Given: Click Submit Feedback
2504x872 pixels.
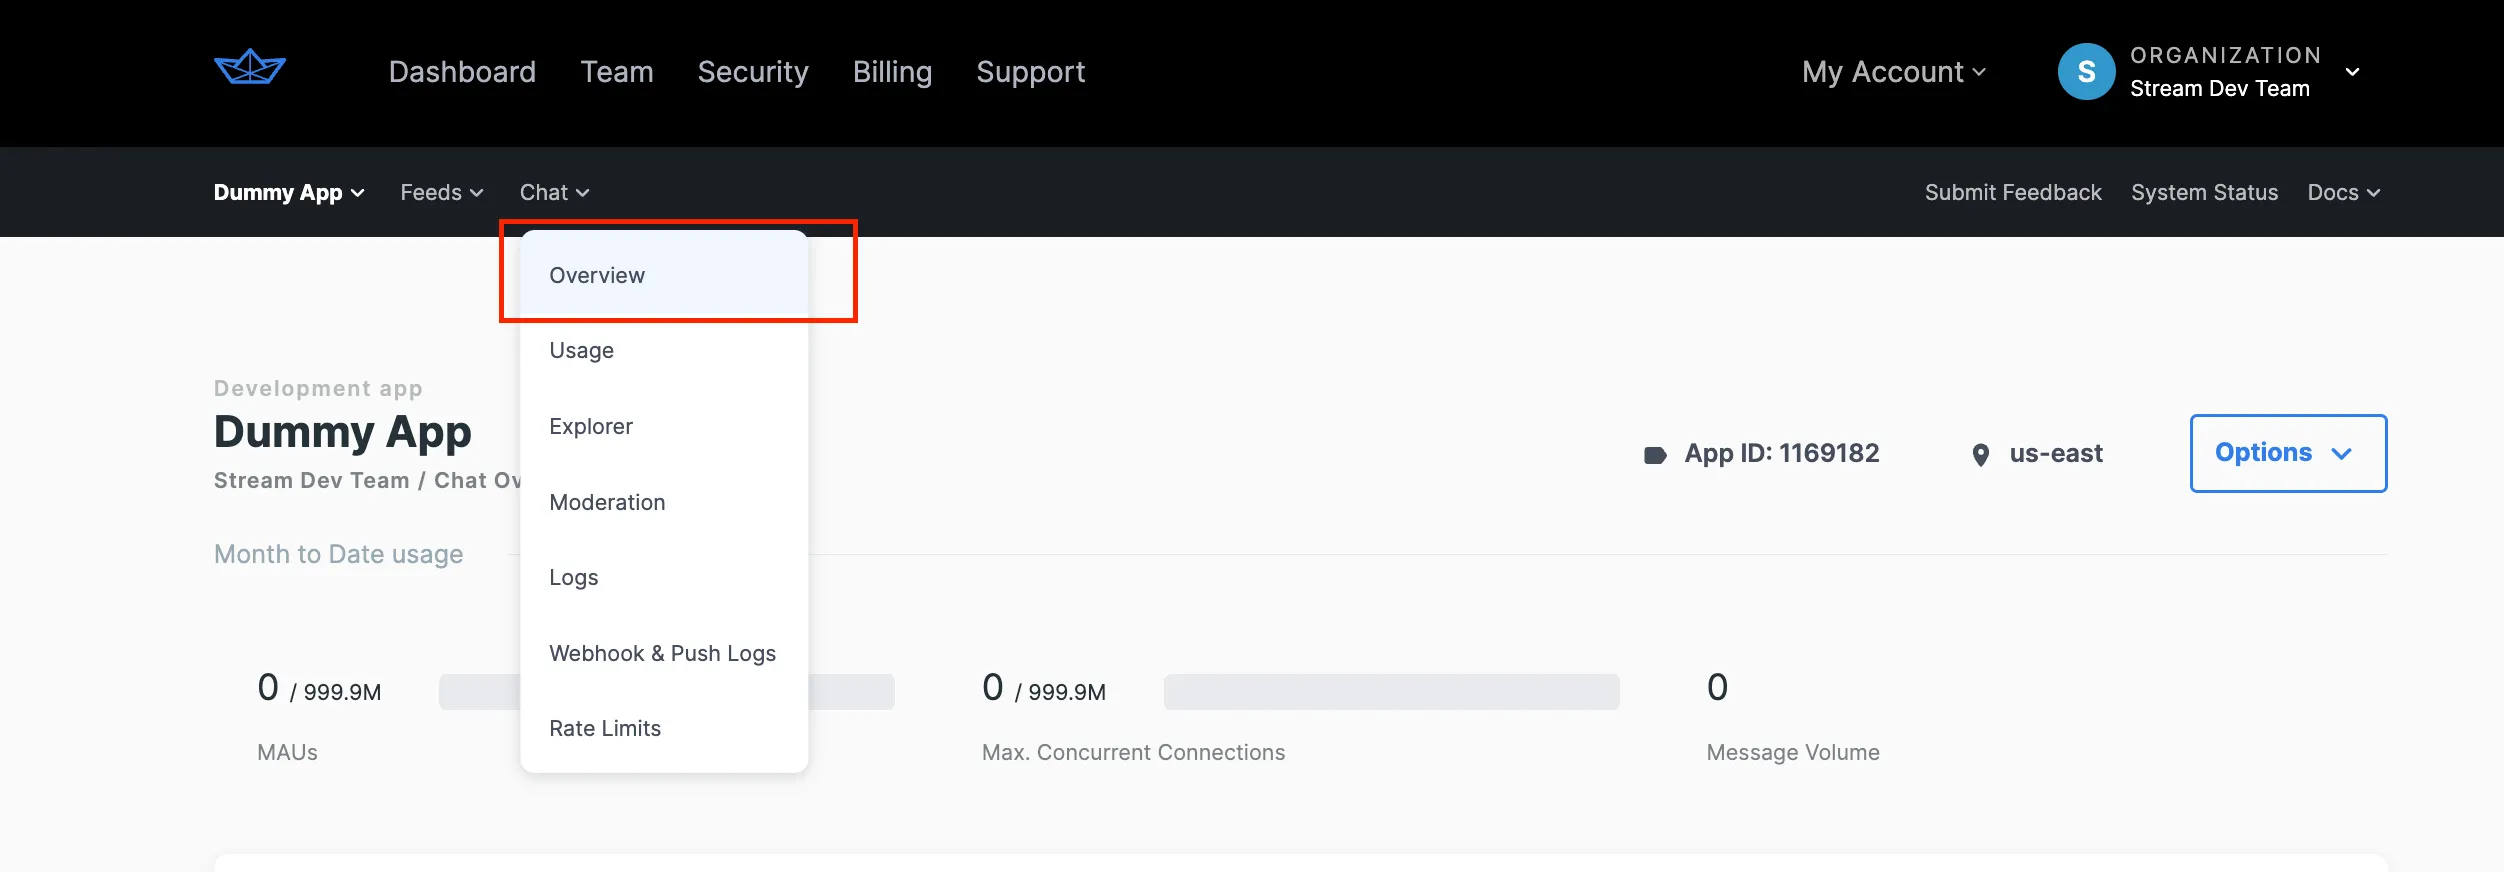Looking at the screenshot, I should click(x=2013, y=192).
